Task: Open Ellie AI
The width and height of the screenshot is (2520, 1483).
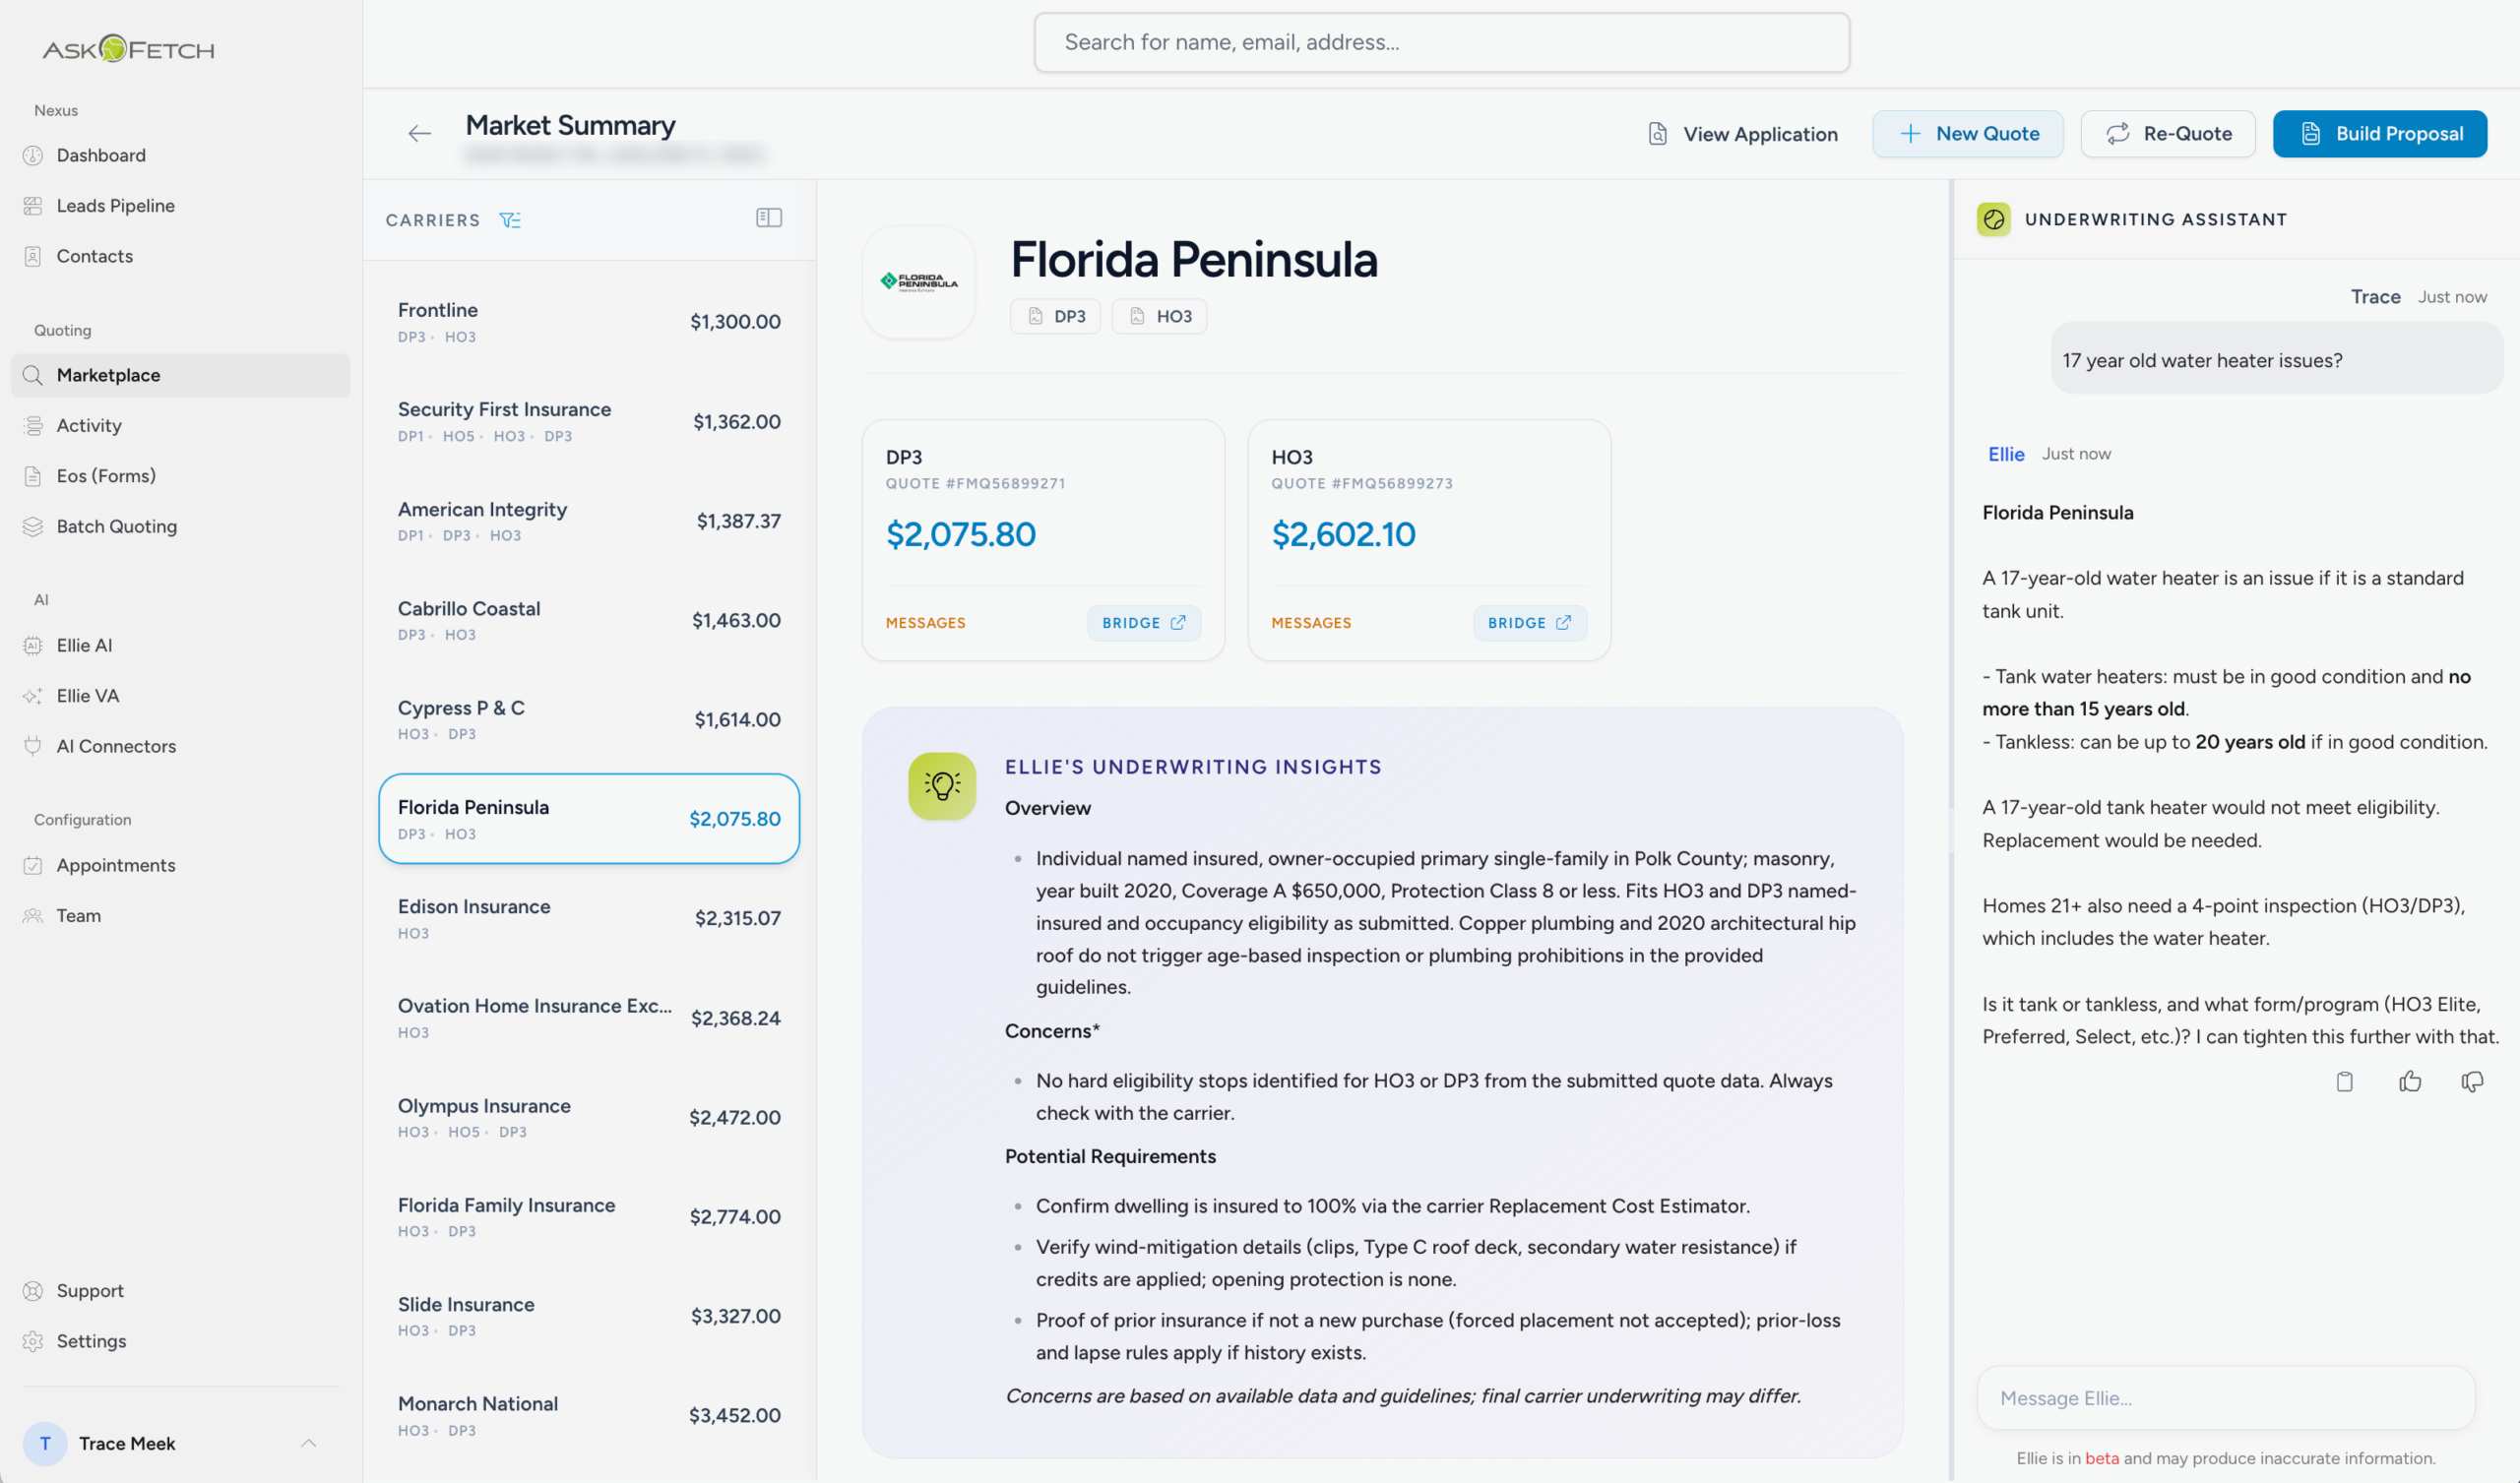Action: coord(181,645)
